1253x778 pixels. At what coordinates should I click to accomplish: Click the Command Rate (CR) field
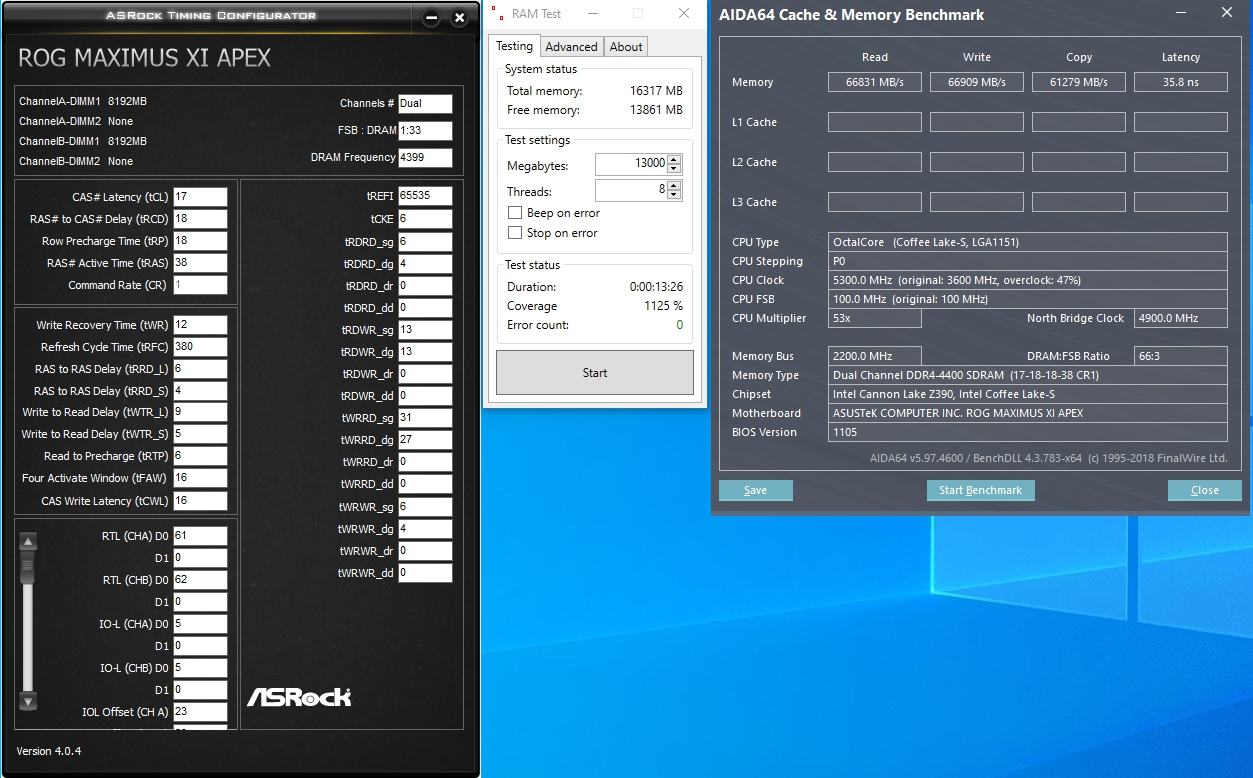coord(200,285)
